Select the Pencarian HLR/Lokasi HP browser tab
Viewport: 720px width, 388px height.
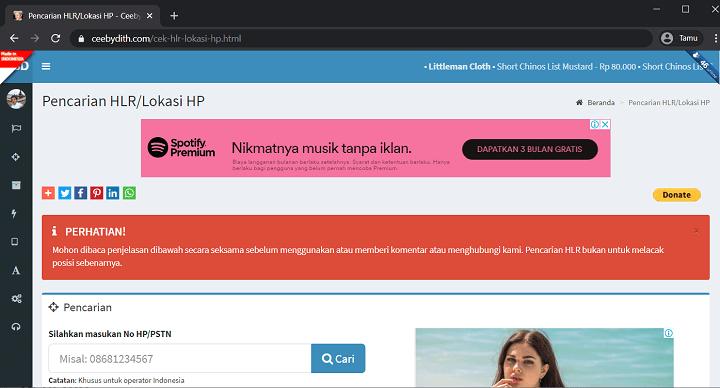pos(83,16)
